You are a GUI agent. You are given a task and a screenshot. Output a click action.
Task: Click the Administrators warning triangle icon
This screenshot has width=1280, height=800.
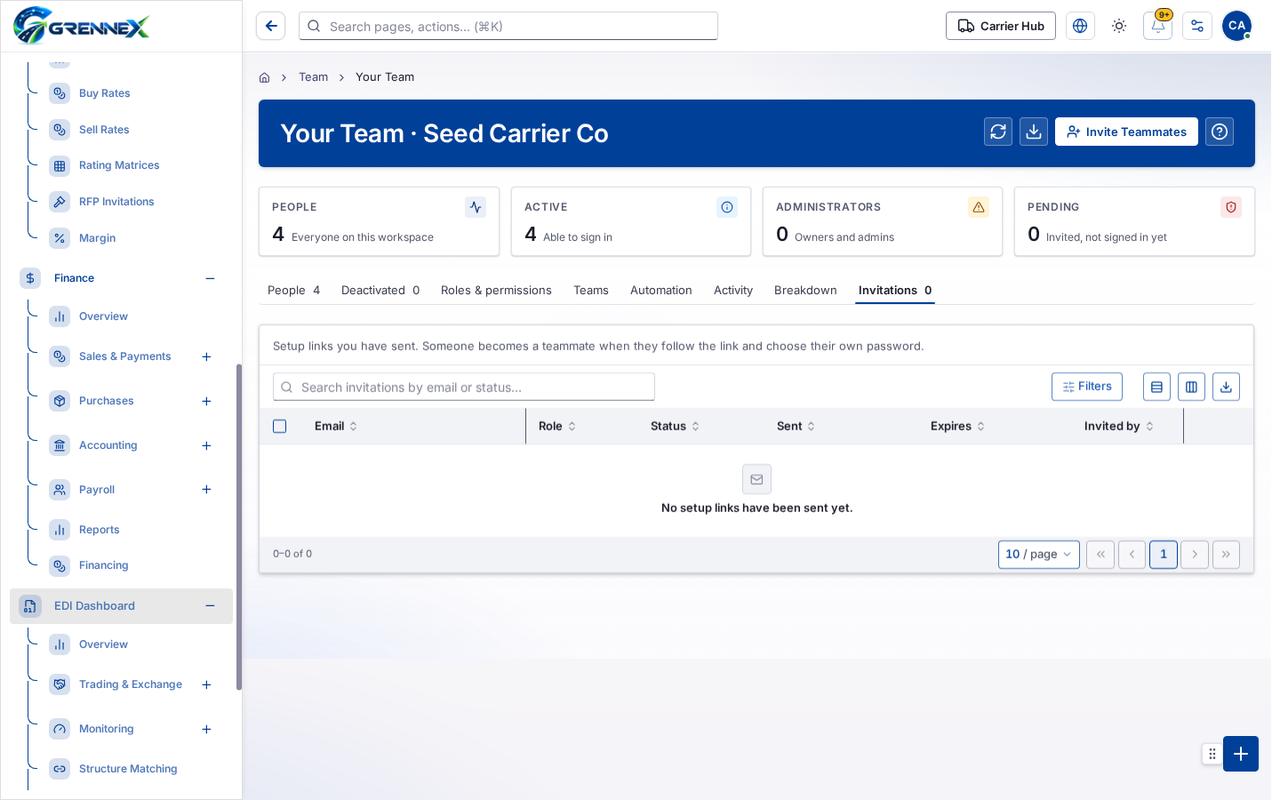click(979, 207)
